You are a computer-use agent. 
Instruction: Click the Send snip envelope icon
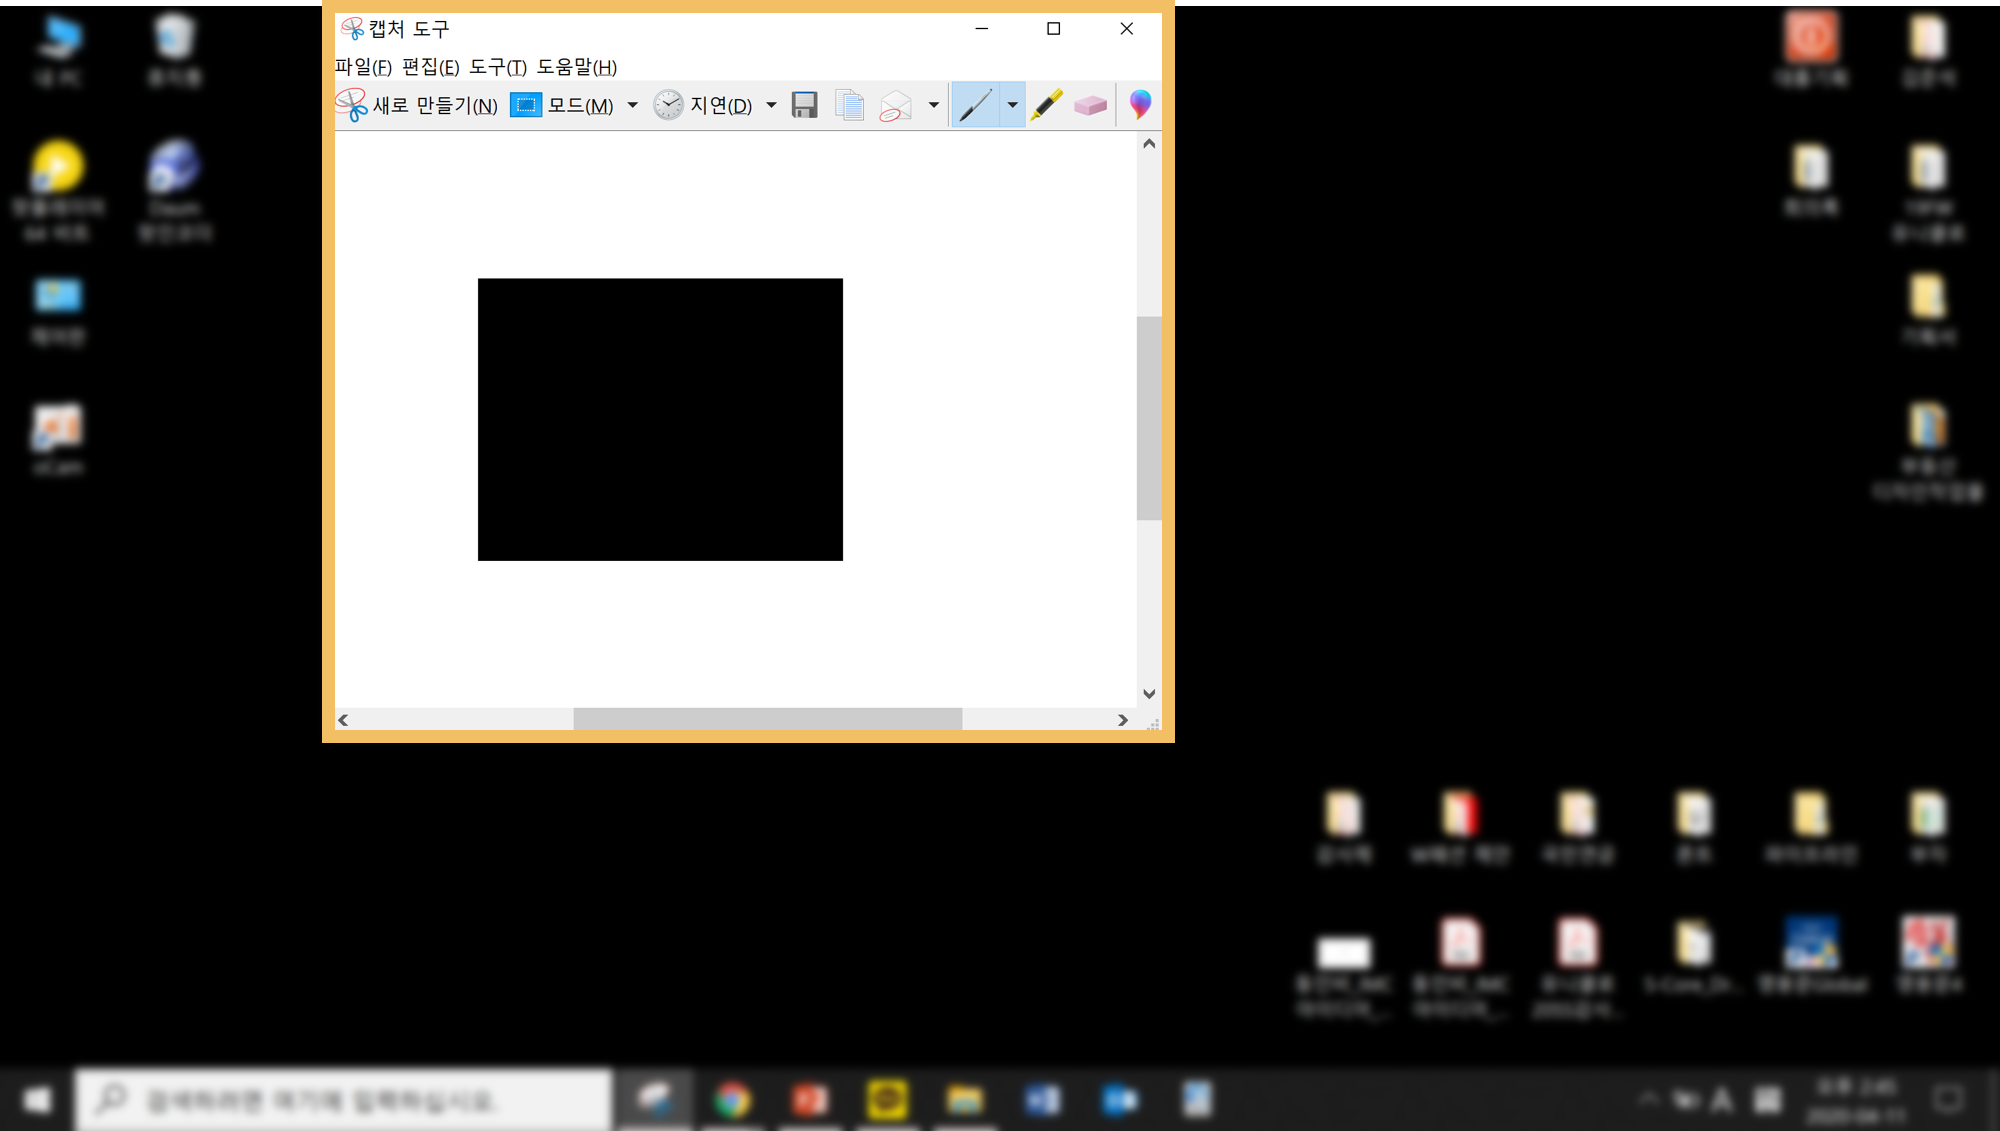click(x=895, y=106)
